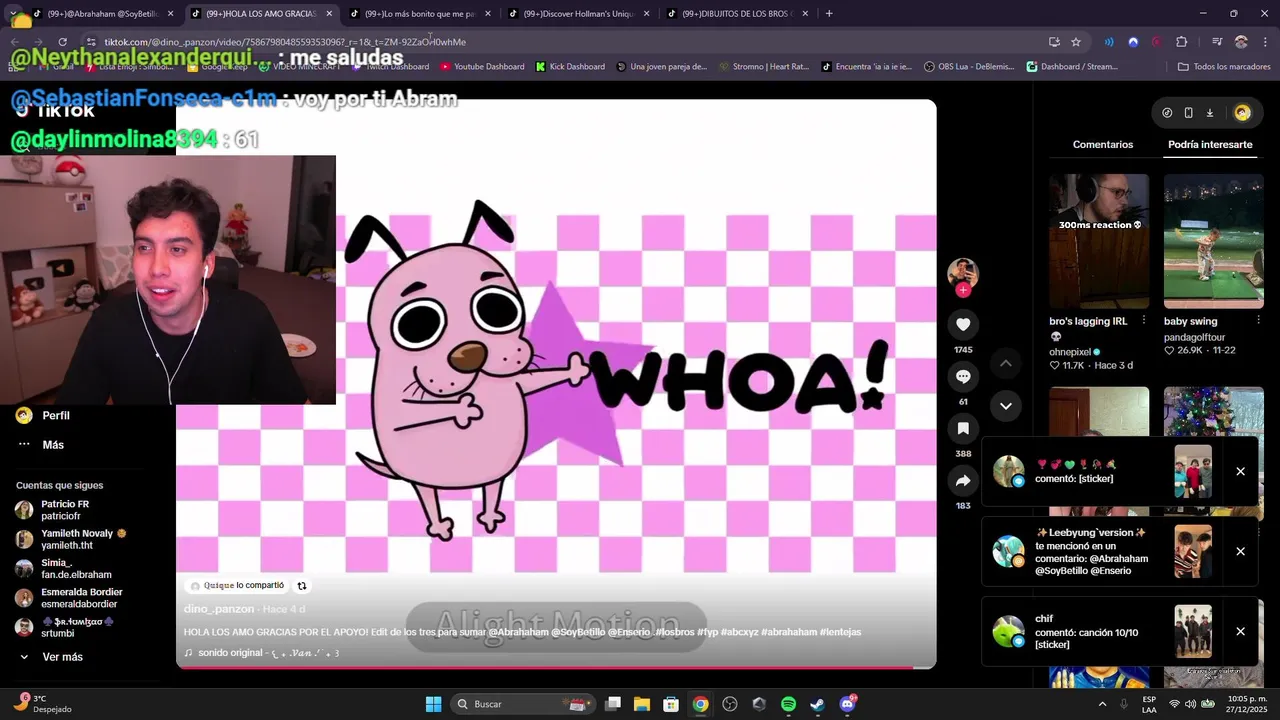This screenshot has width=1280, height=720.
Task: Open Spotify from the taskbar
Action: point(788,704)
